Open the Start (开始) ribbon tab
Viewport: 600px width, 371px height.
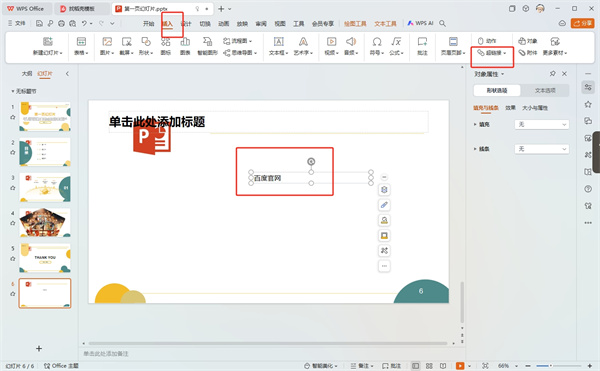click(x=148, y=24)
